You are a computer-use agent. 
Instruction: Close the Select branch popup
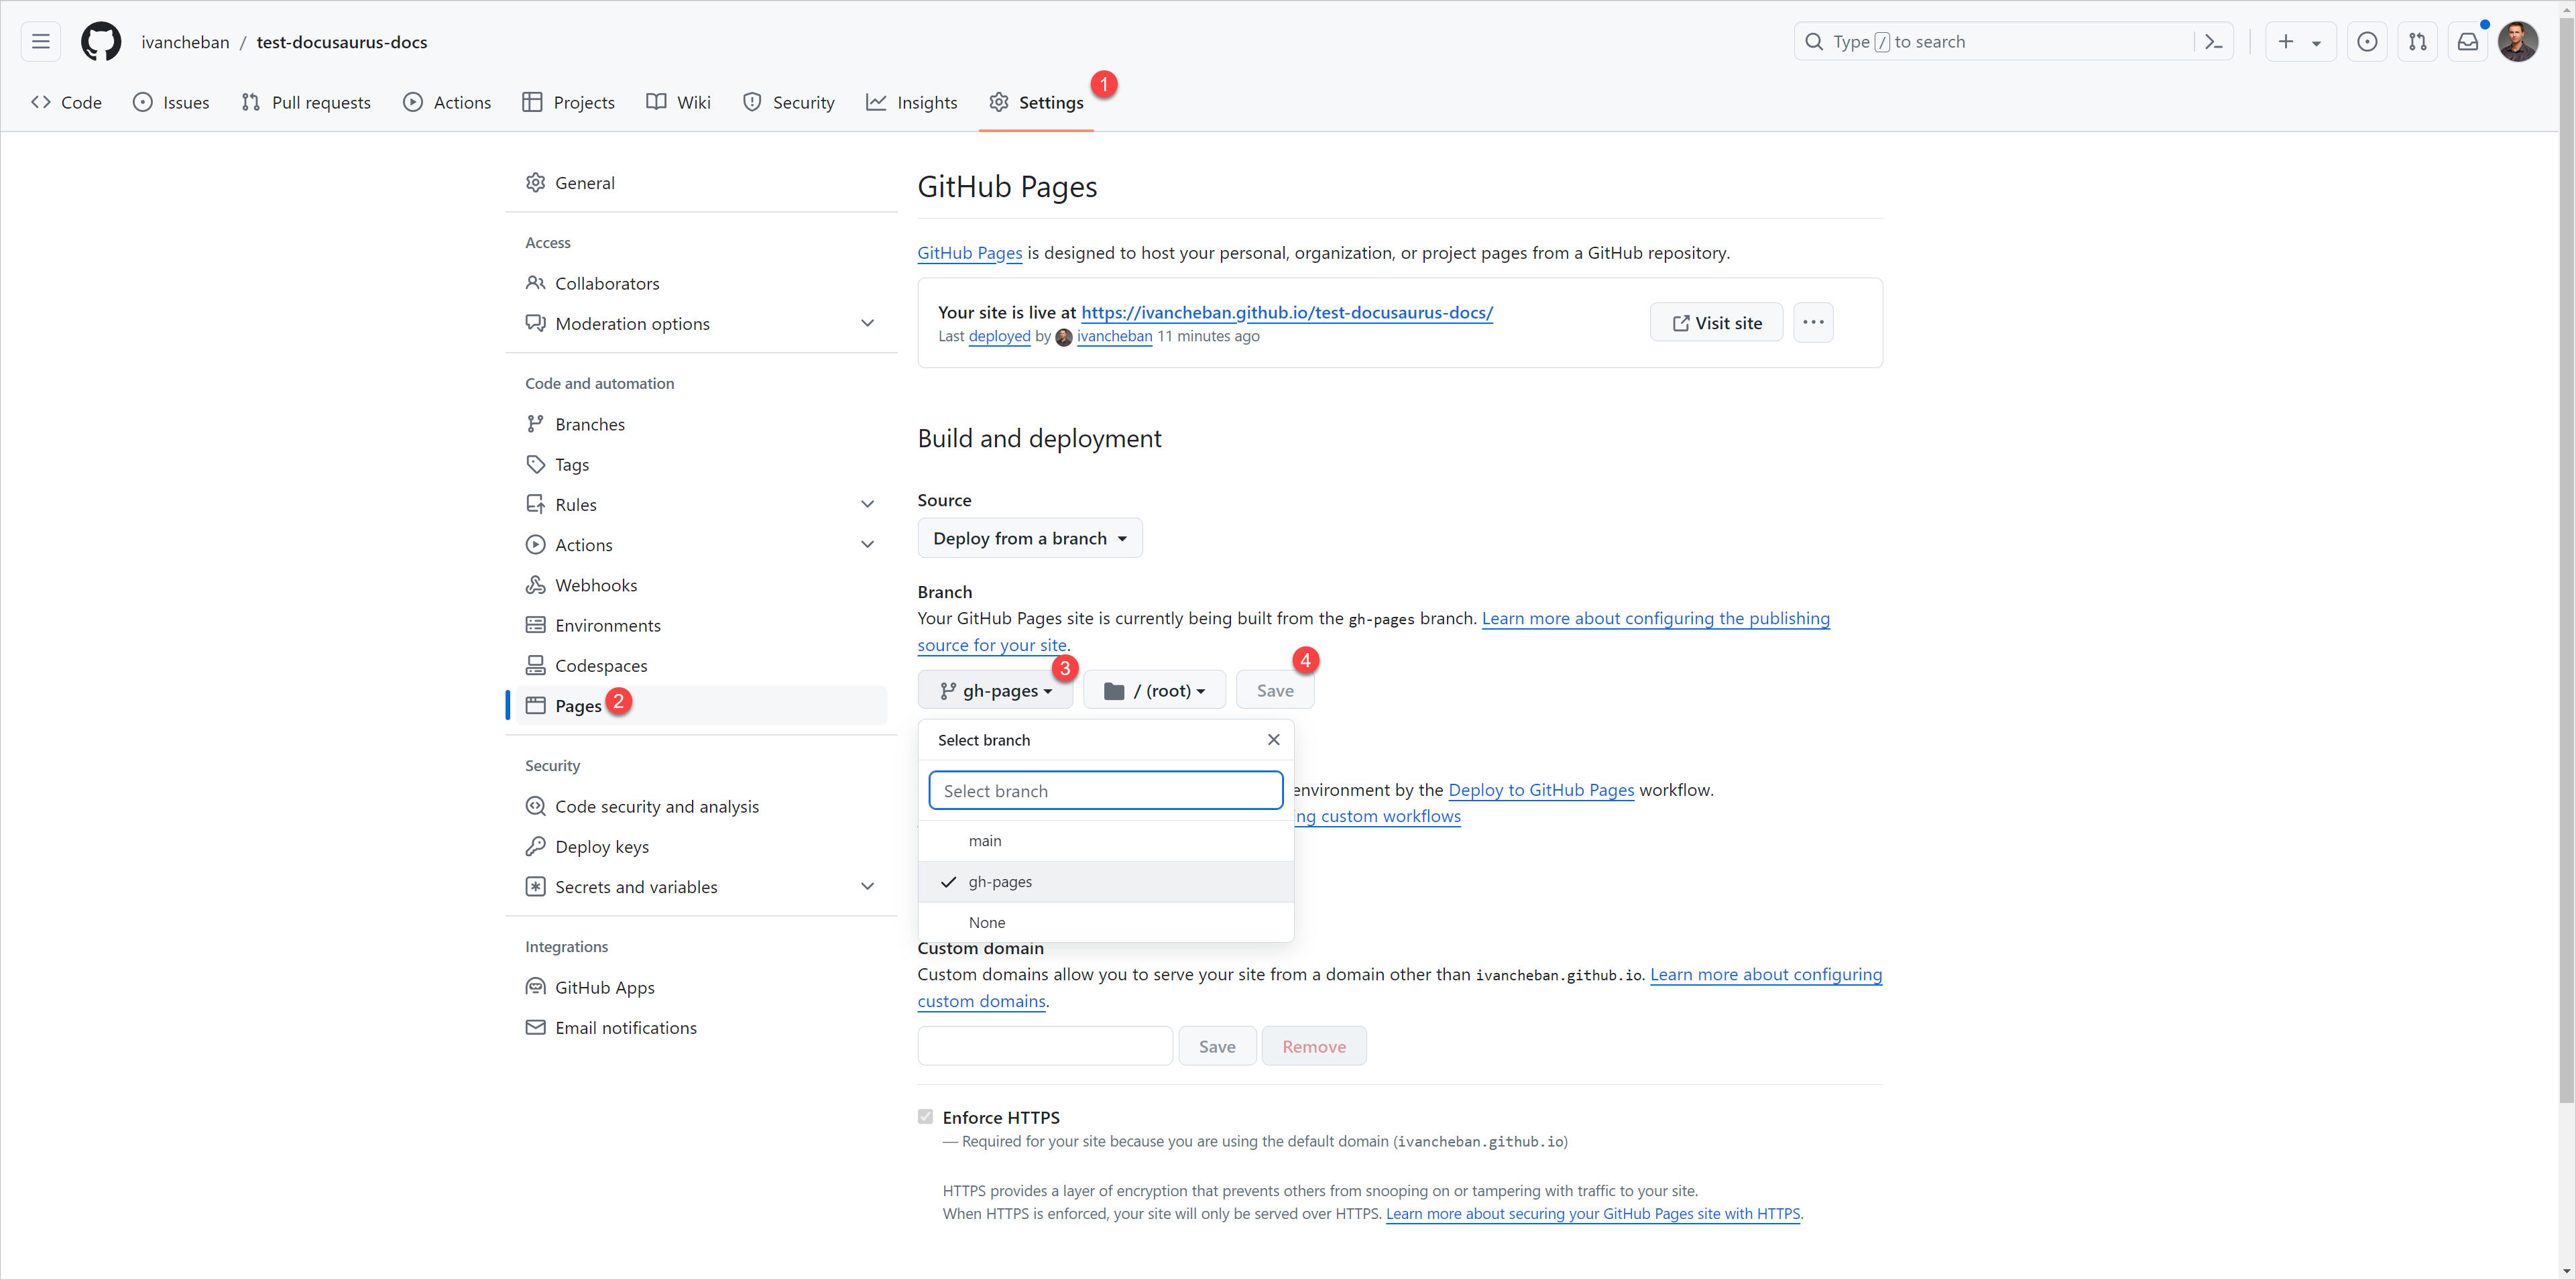(1273, 739)
